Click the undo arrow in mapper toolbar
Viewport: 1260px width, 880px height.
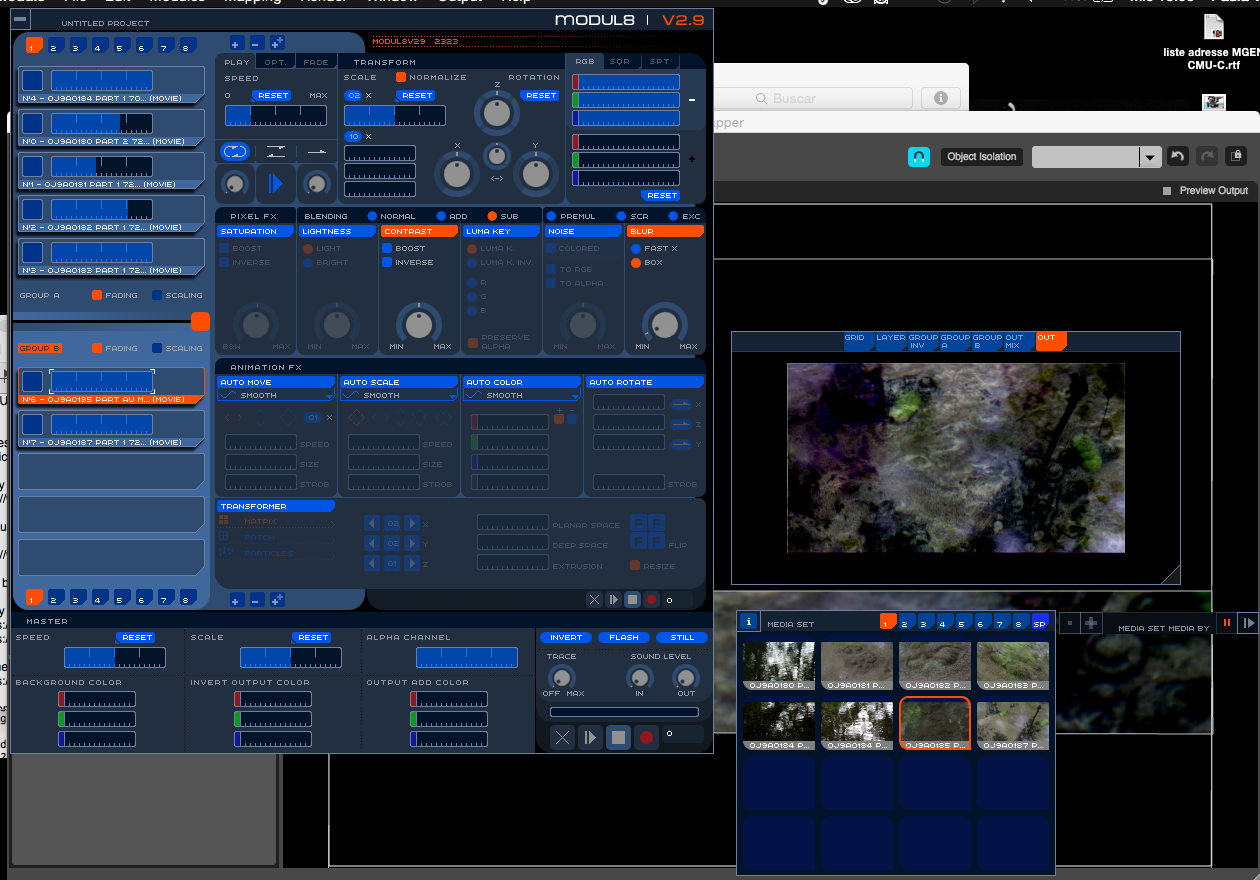(x=1178, y=157)
